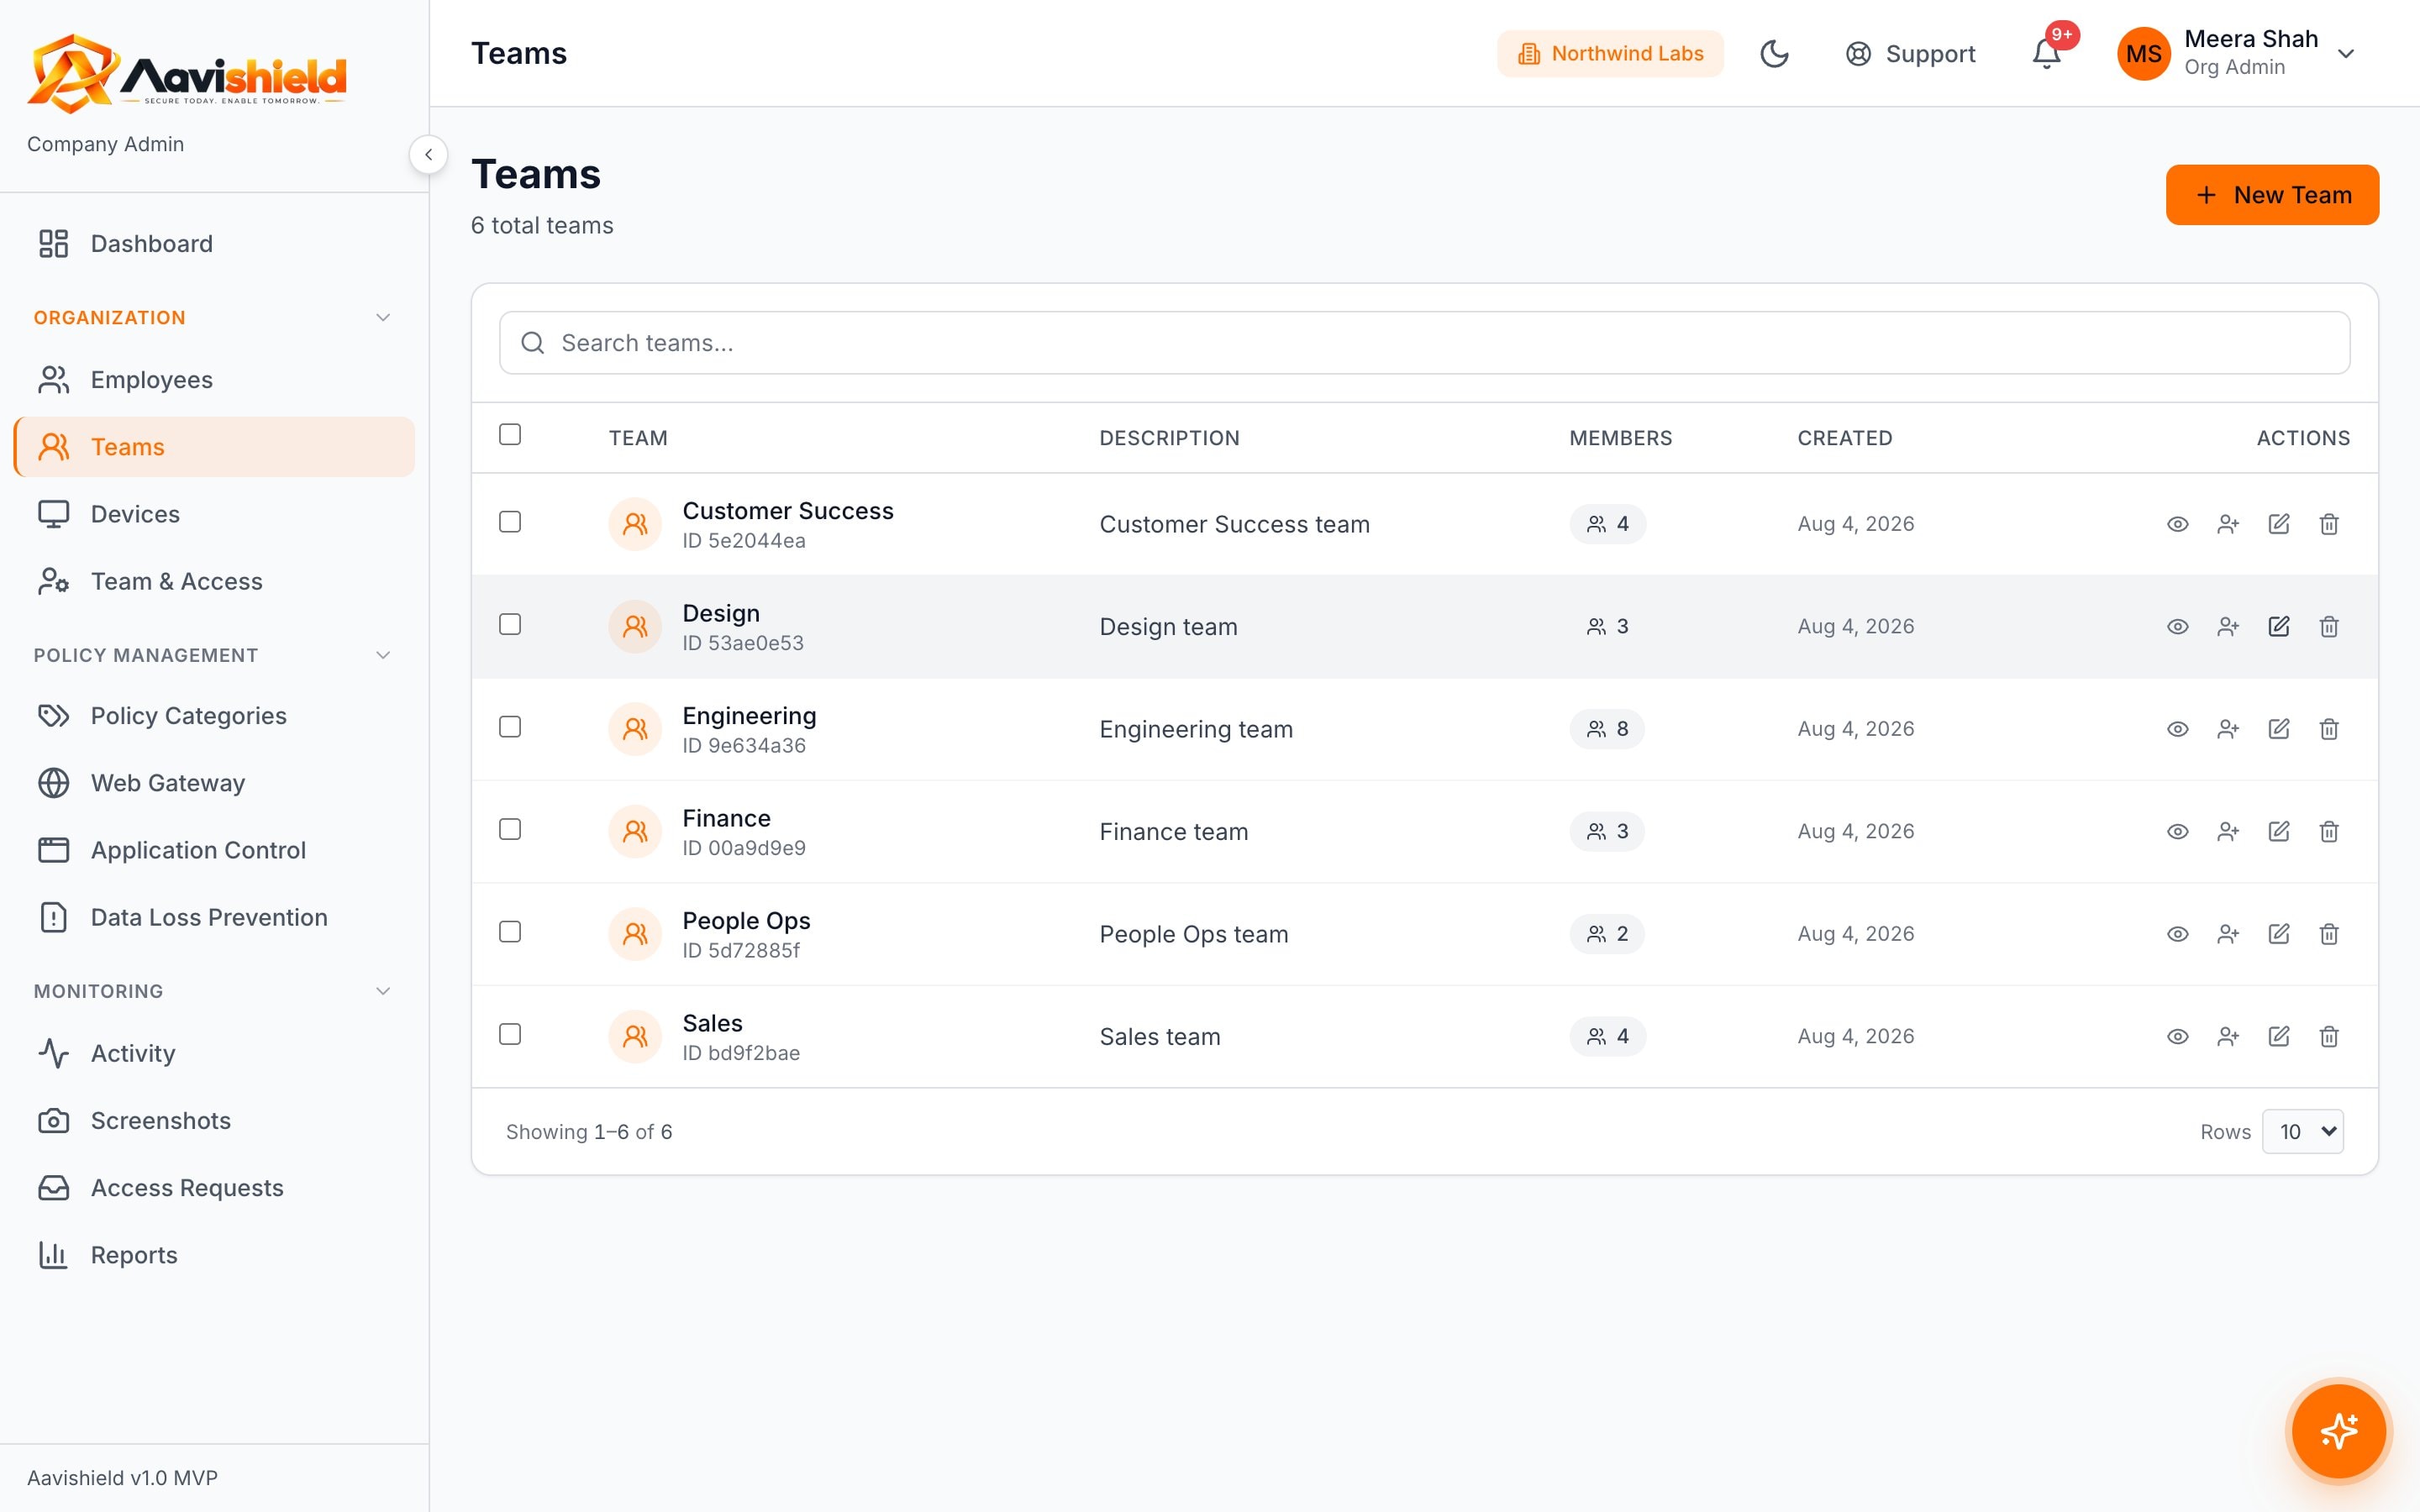The width and height of the screenshot is (2420, 1512).
Task: Open Screenshots in the sidebar
Action: click(x=214, y=1121)
